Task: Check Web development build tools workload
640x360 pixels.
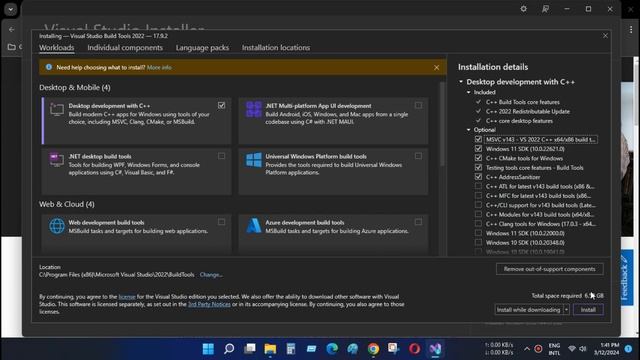Action: pyautogui.click(x=221, y=222)
